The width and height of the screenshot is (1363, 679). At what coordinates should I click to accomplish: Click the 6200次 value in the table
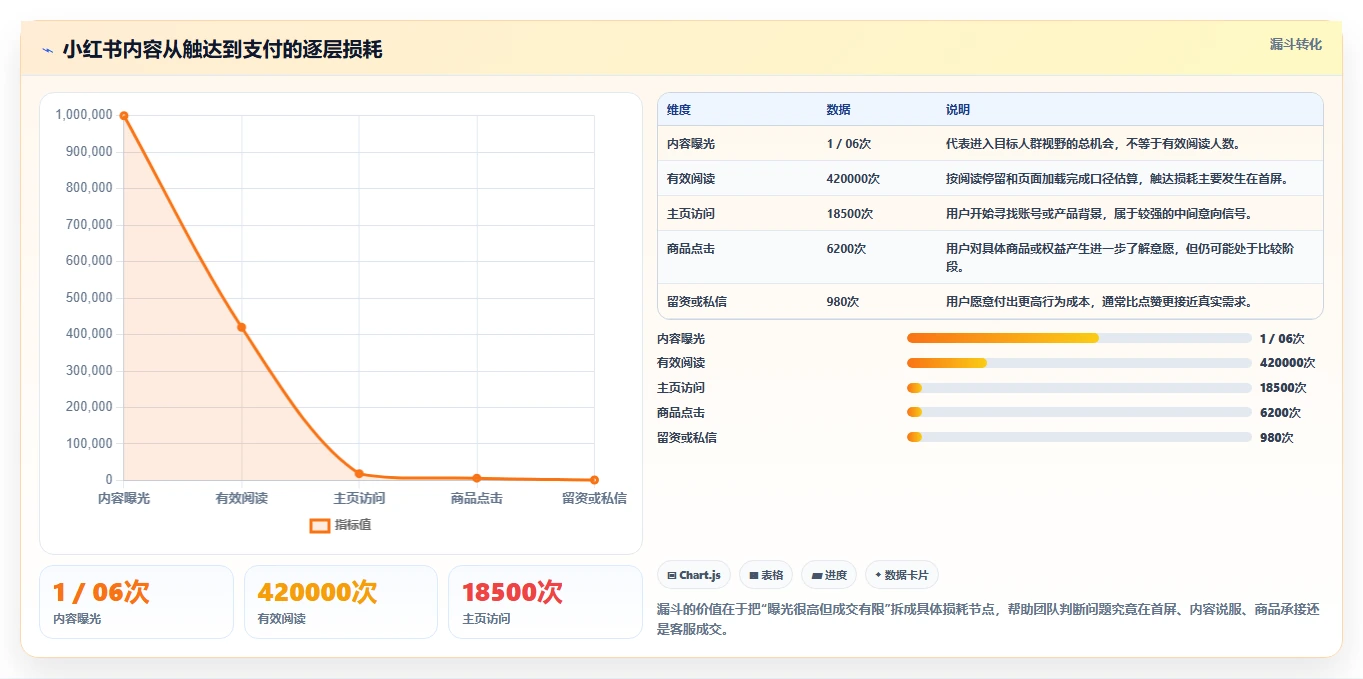tap(846, 249)
